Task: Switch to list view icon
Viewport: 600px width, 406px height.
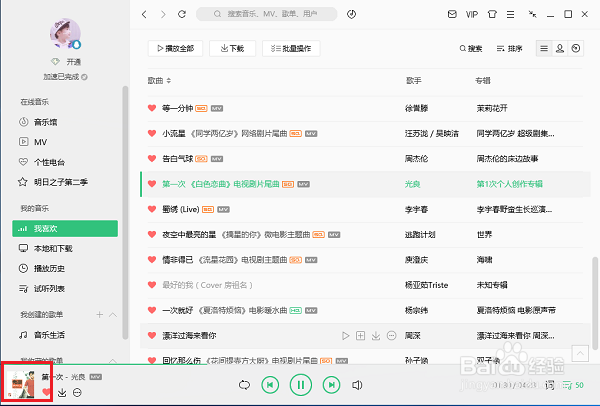Action: 544,49
